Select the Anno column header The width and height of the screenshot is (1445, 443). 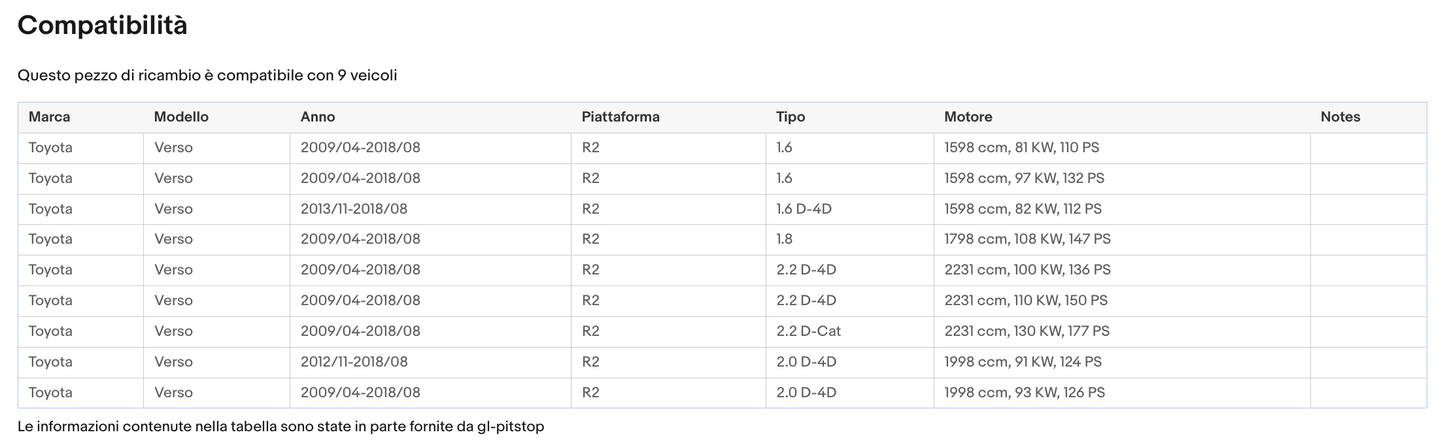(x=318, y=117)
